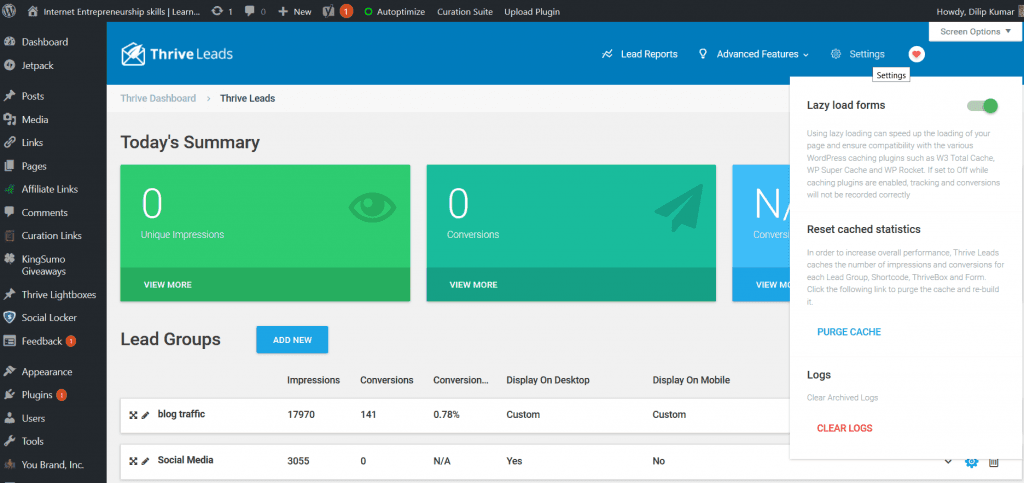Click the edit pencil for blog traffic

tap(145, 414)
